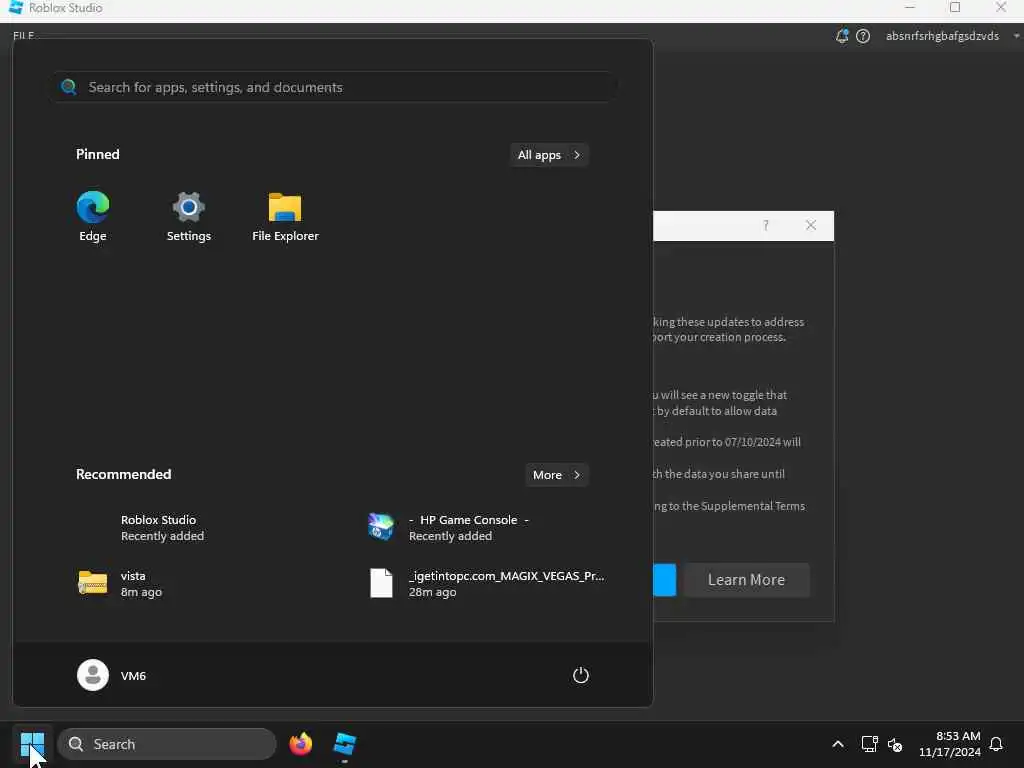Click the taskbar Search box

point(167,744)
